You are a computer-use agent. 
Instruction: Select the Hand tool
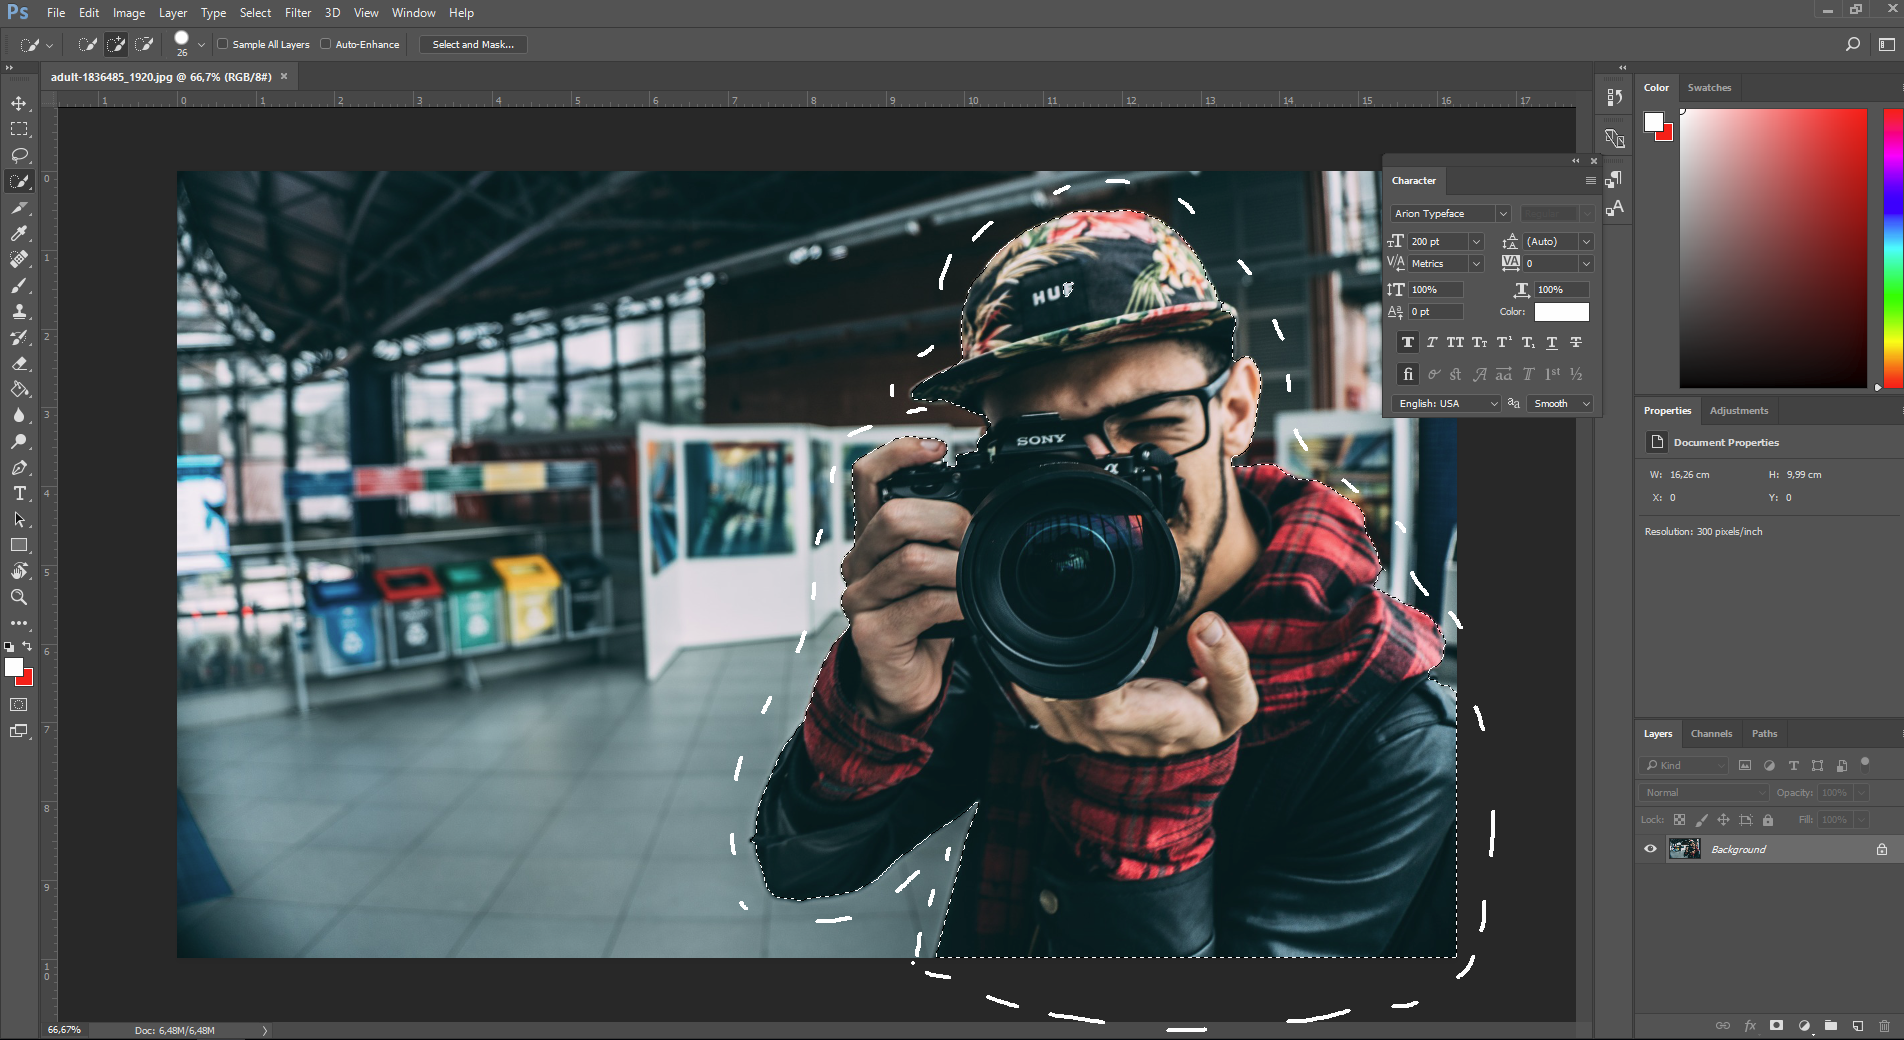pyautogui.click(x=19, y=571)
